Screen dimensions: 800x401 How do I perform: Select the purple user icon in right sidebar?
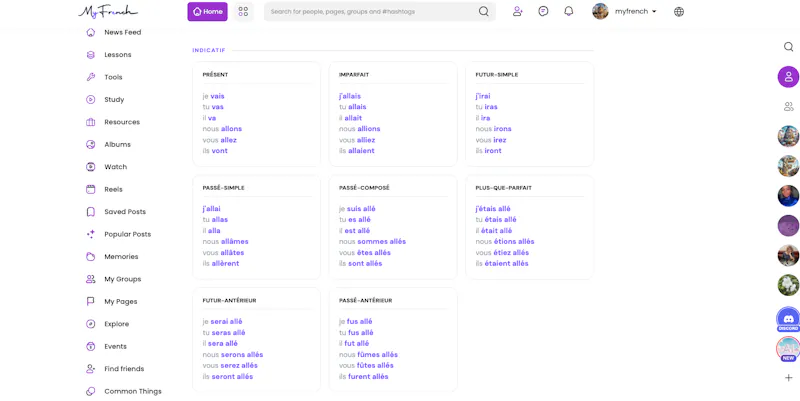(788, 77)
